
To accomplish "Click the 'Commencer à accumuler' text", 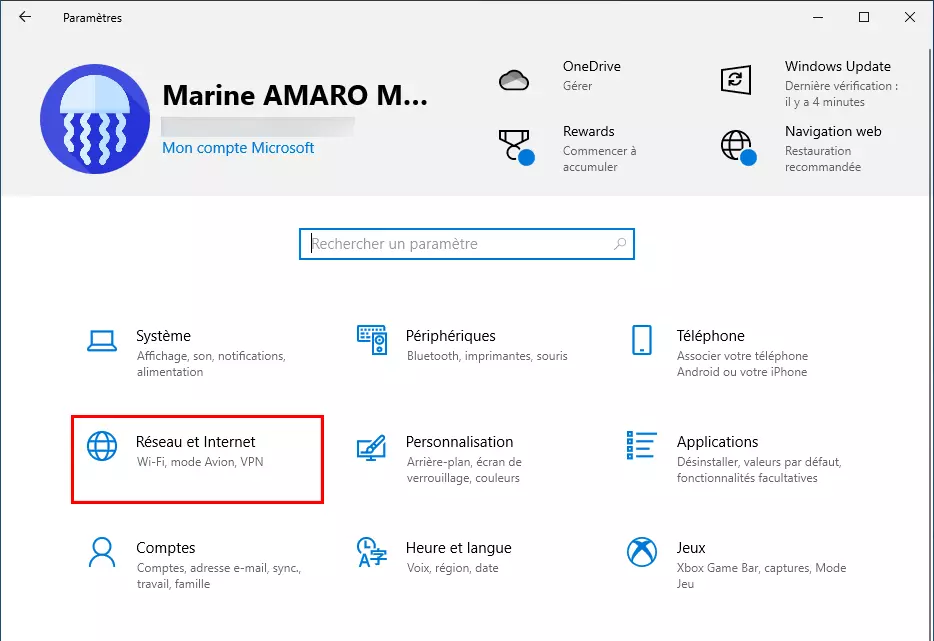I will tap(599, 158).
